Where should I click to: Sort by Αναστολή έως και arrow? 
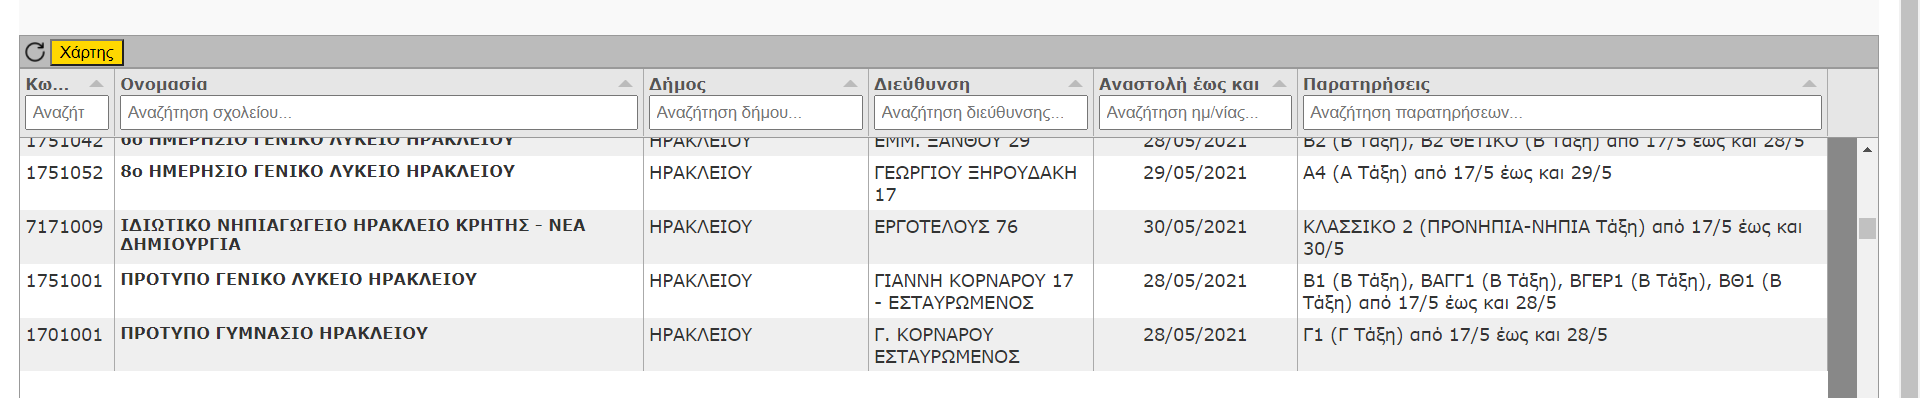point(1279,84)
